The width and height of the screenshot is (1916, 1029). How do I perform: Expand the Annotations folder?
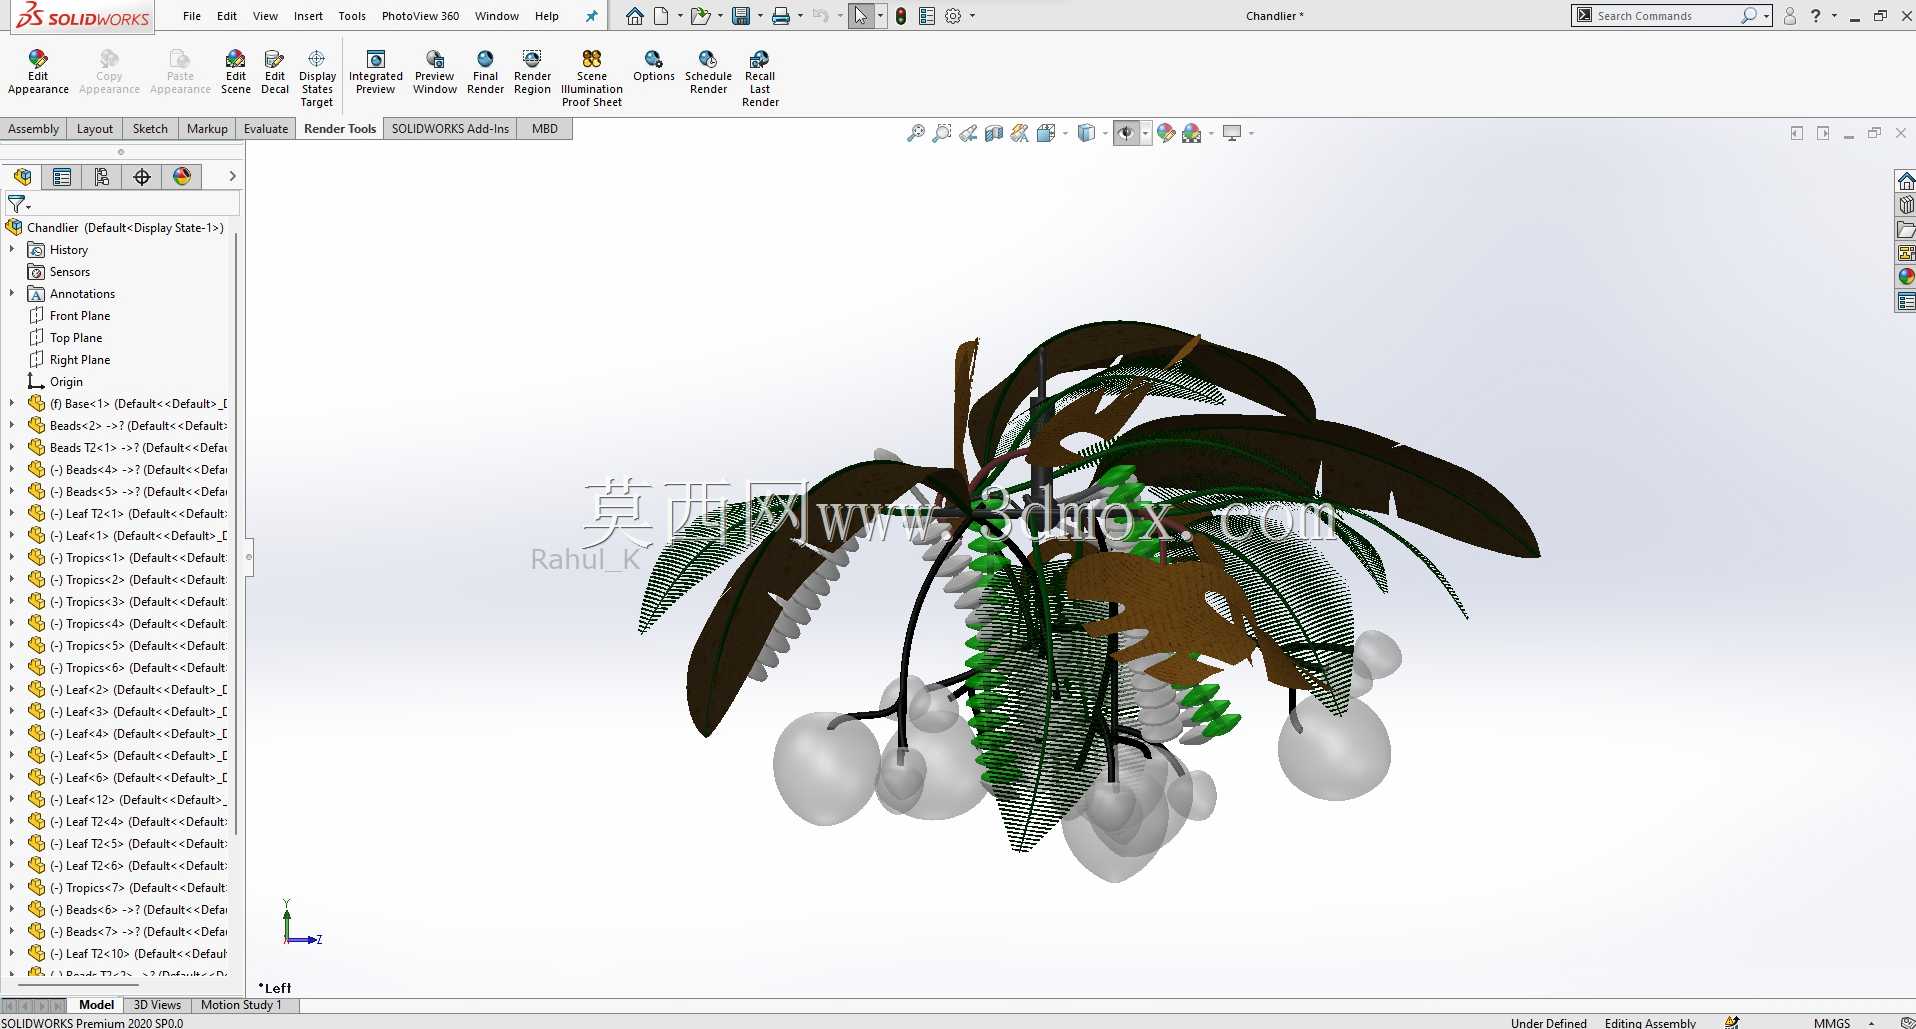click(x=12, y=293)
